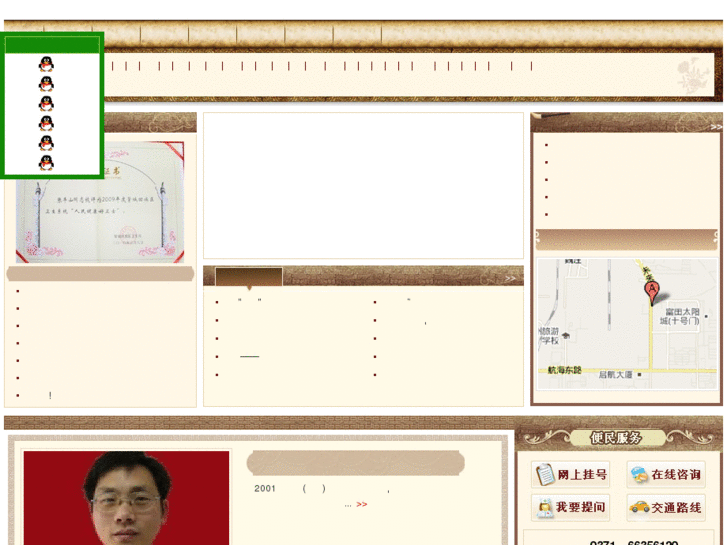Click the second QQ penguin icon from top

pos(46,84)
